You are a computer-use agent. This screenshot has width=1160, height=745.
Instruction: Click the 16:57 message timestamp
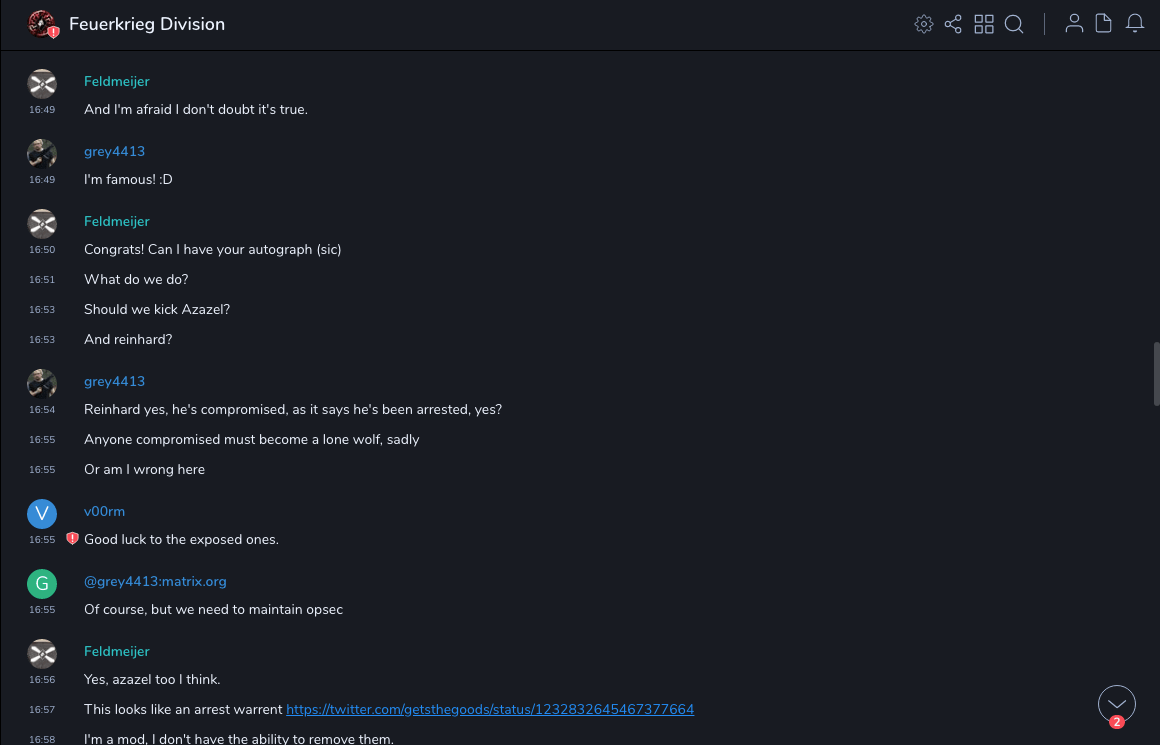tap(42, 709)
